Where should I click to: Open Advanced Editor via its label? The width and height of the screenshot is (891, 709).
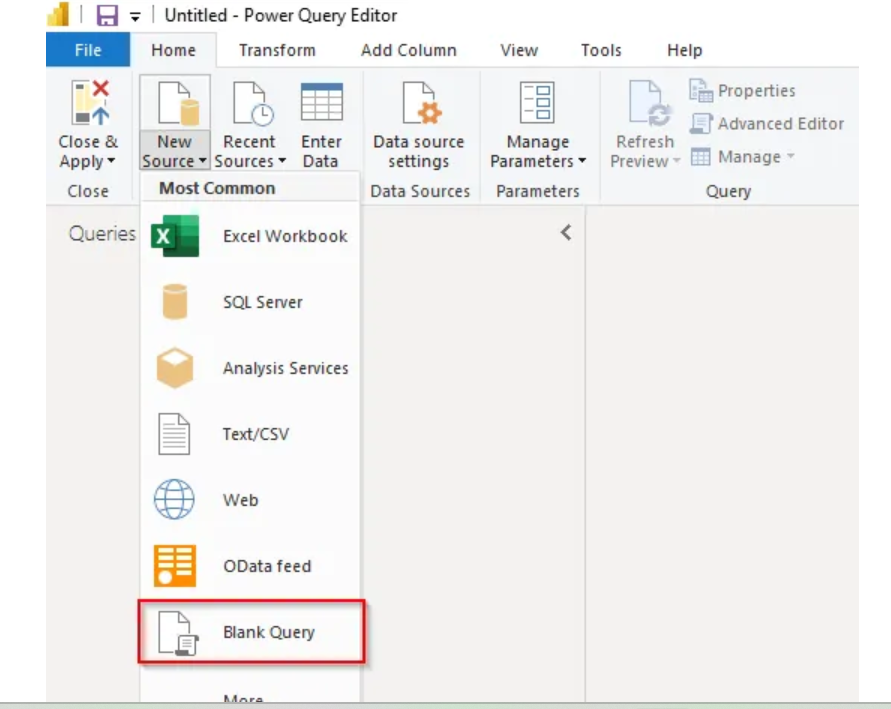click(781, 124)
